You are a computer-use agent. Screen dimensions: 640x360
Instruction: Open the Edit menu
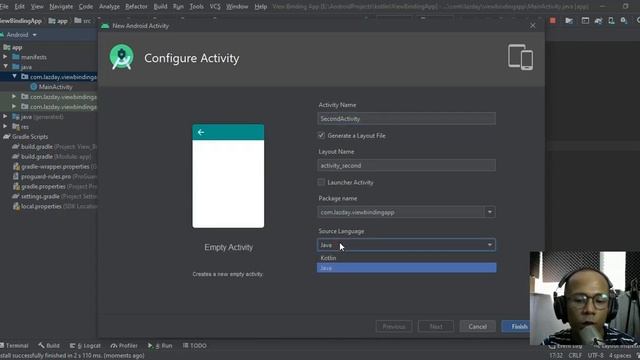pos(19,7)
